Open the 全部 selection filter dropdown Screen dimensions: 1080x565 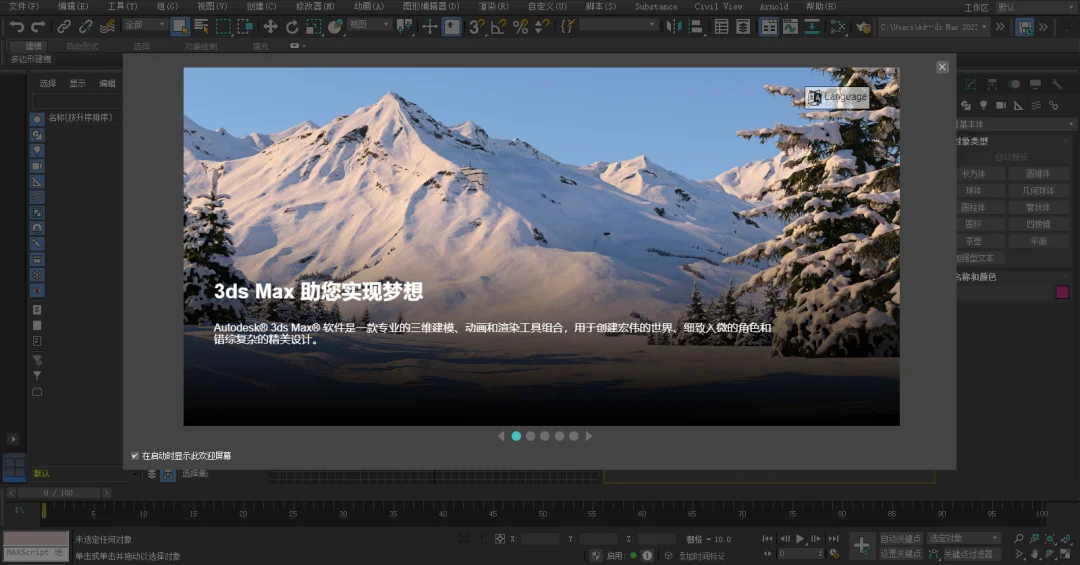(145, 25)
